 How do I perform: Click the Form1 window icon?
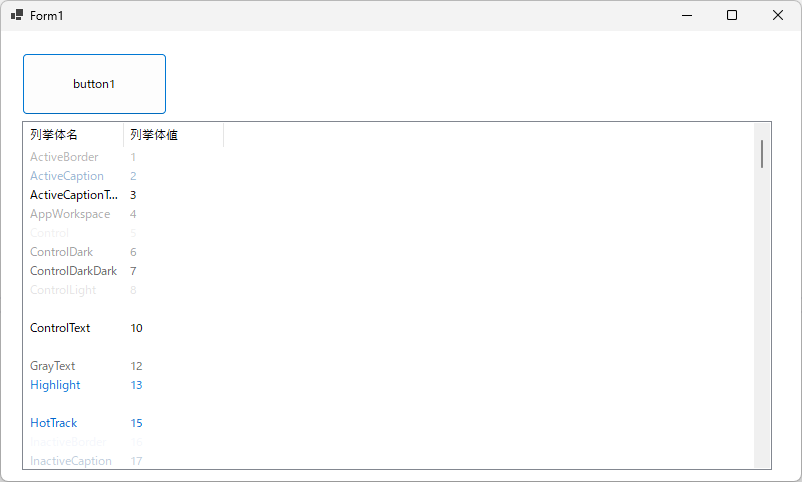[x=17, y=15]
